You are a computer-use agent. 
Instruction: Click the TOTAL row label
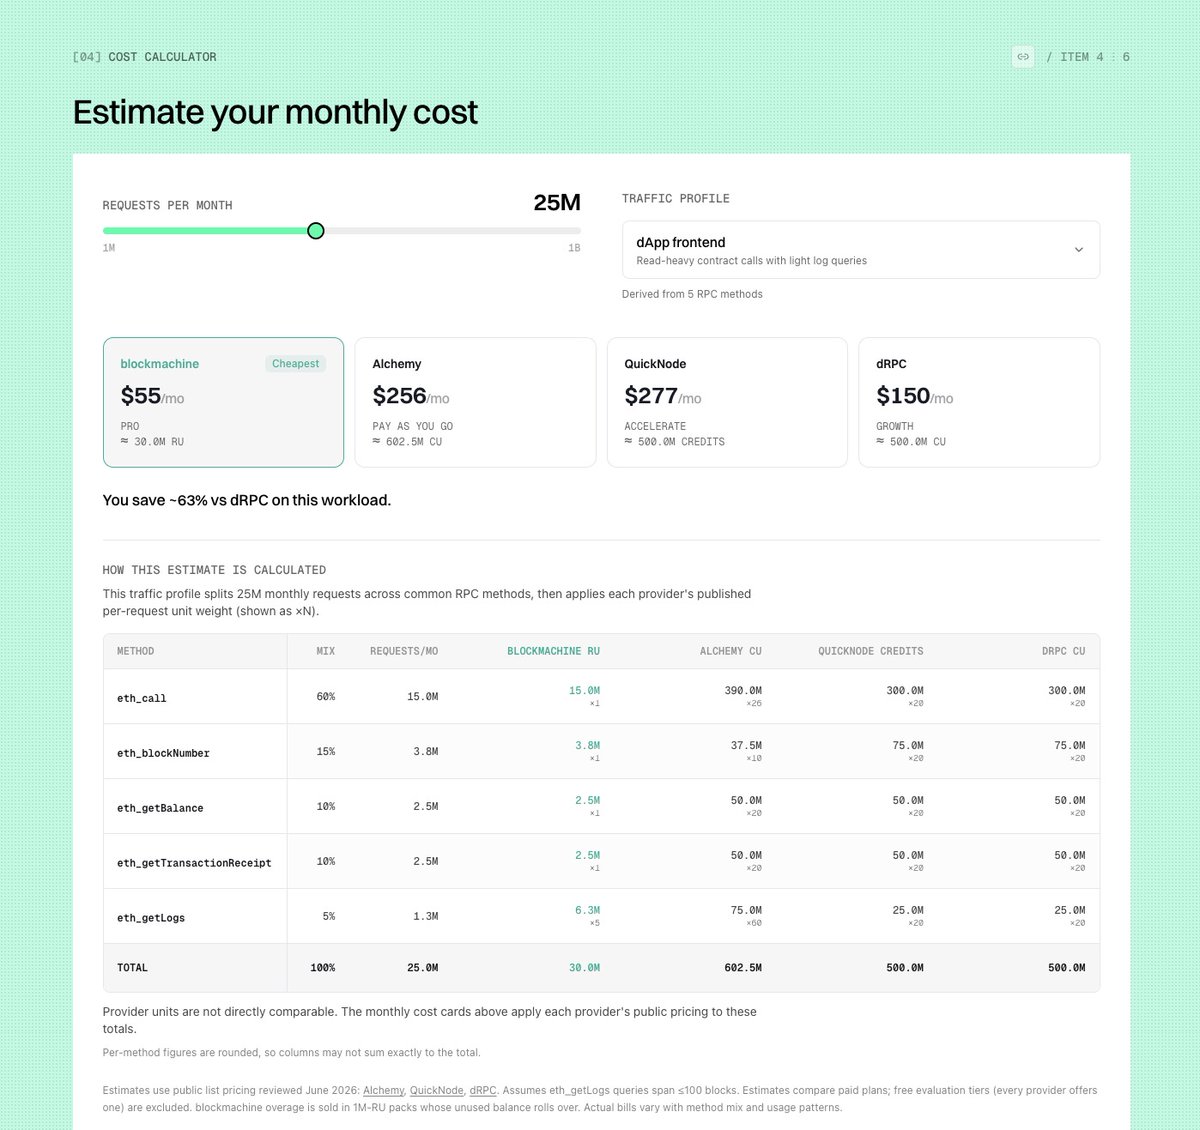click(x=132, y=968)
